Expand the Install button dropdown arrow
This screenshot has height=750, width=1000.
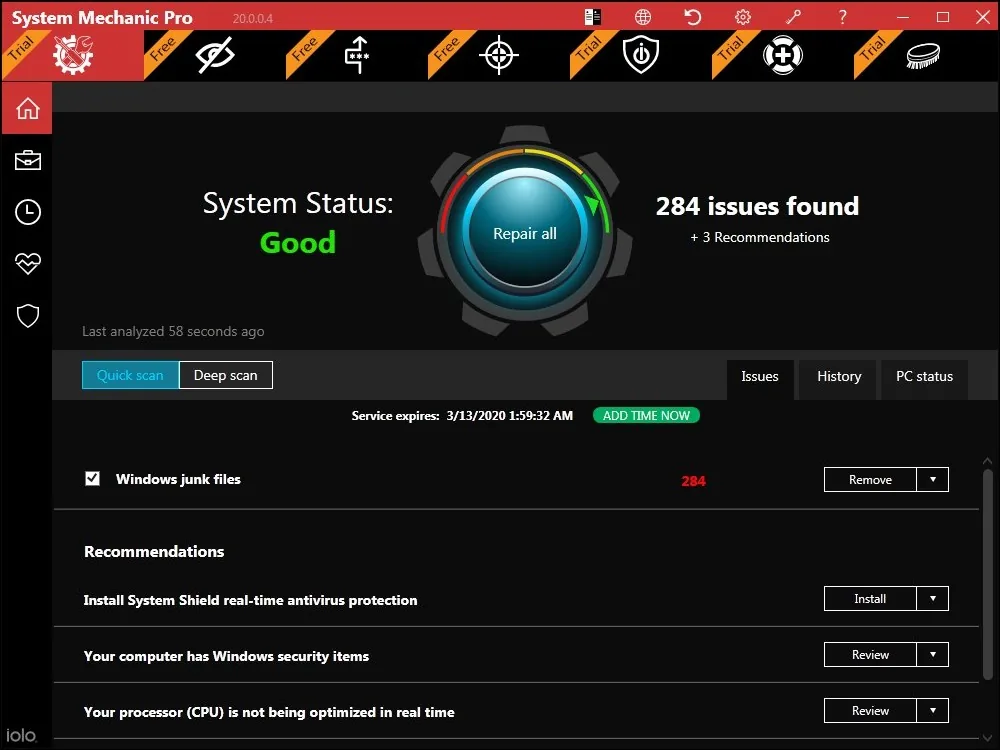tap(932, 598)
